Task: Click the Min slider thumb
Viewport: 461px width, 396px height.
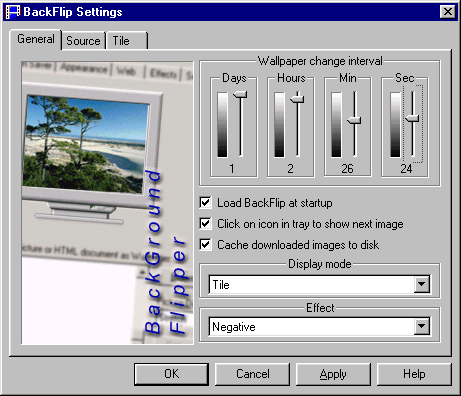Action: 354,120
